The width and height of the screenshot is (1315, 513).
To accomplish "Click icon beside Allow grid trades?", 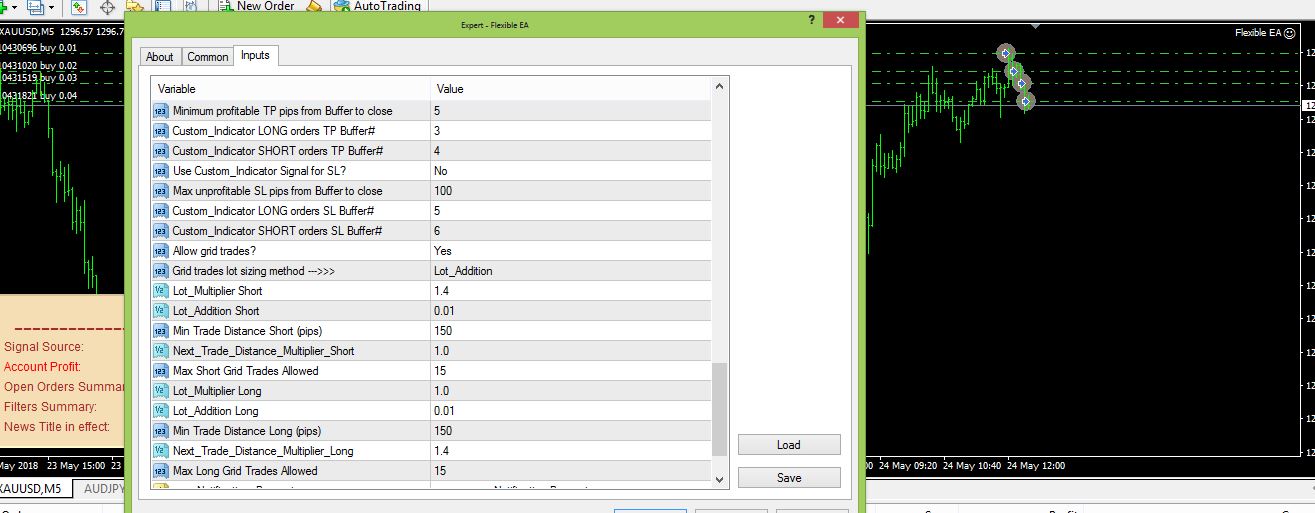I will pos(161,251).
